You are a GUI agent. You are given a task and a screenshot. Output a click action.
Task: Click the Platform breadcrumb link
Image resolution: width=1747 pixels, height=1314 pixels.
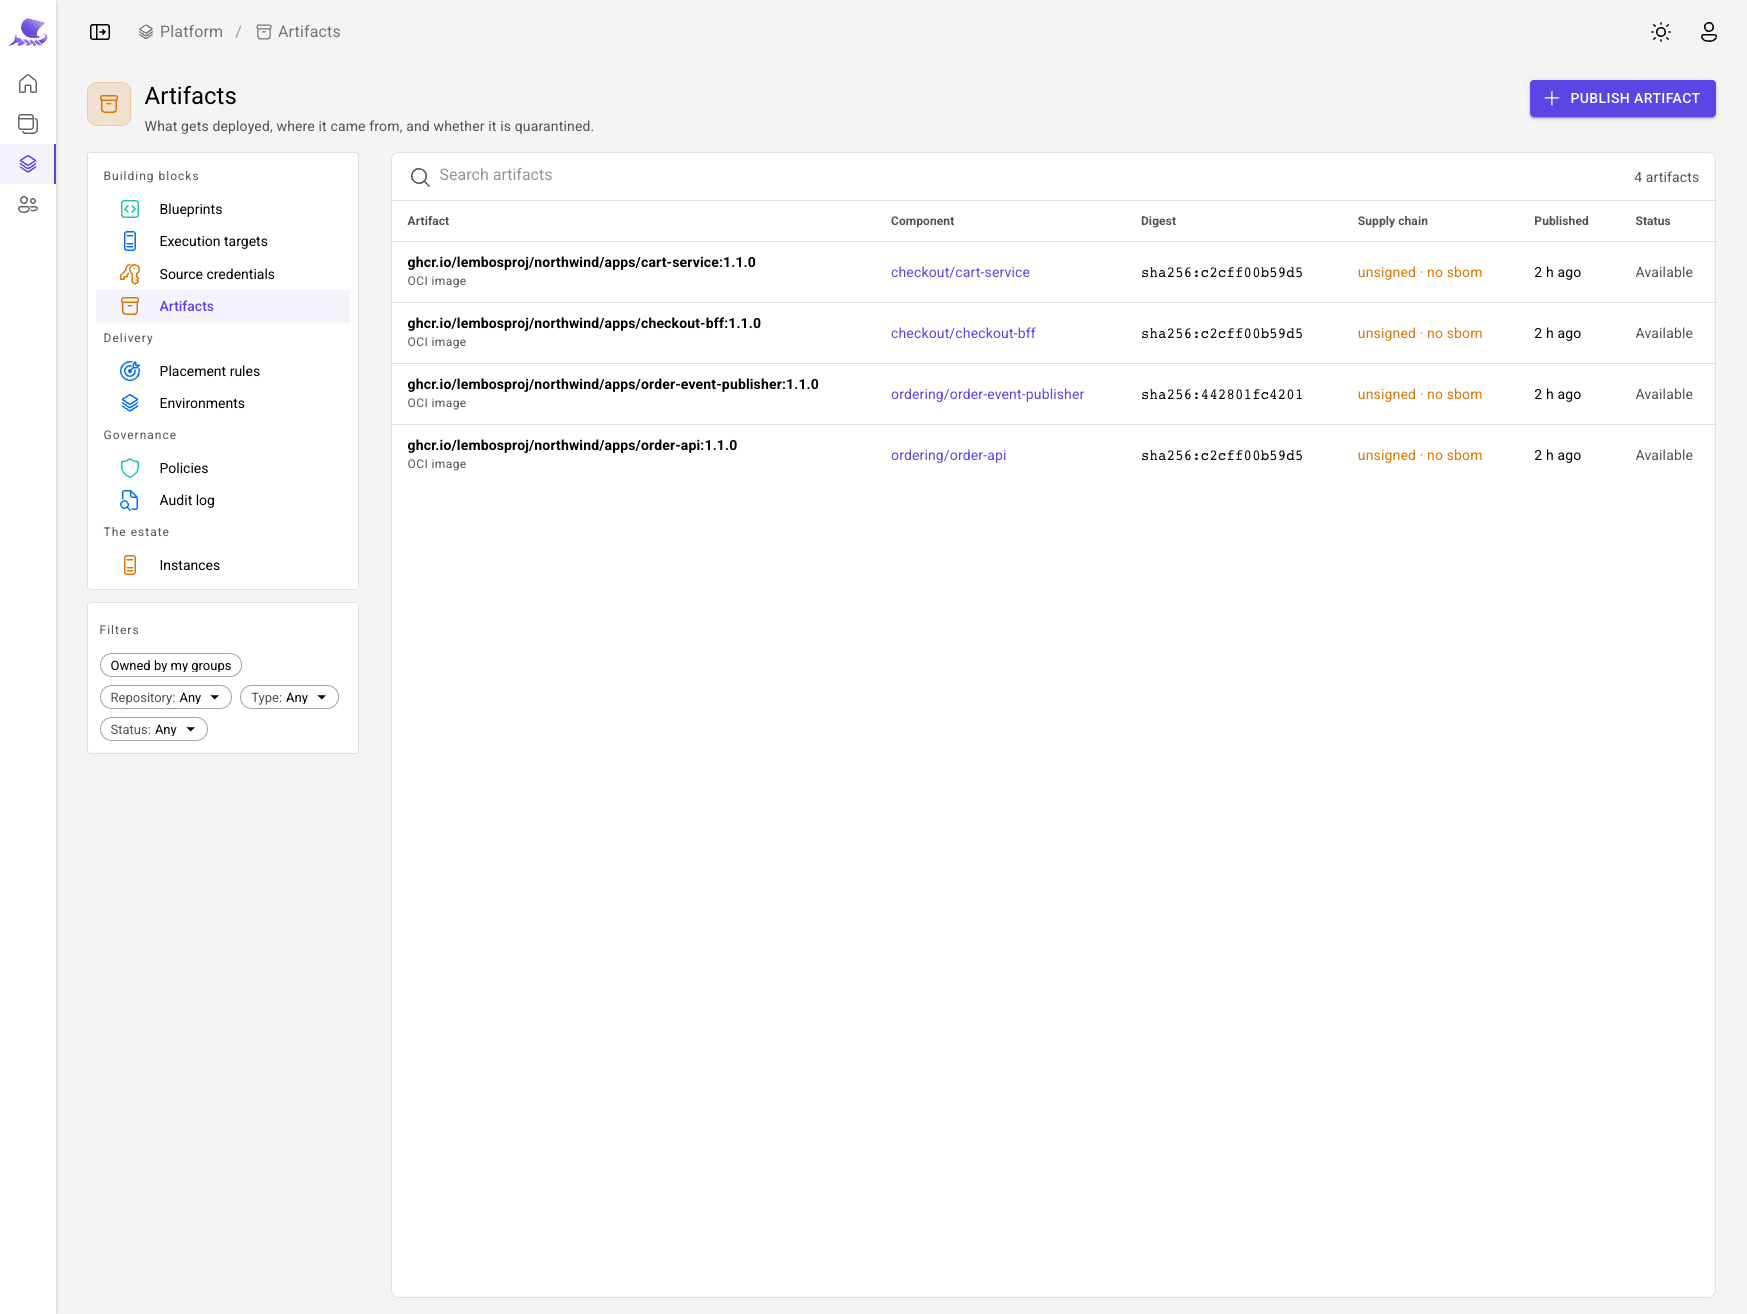(x=181, y=32)
